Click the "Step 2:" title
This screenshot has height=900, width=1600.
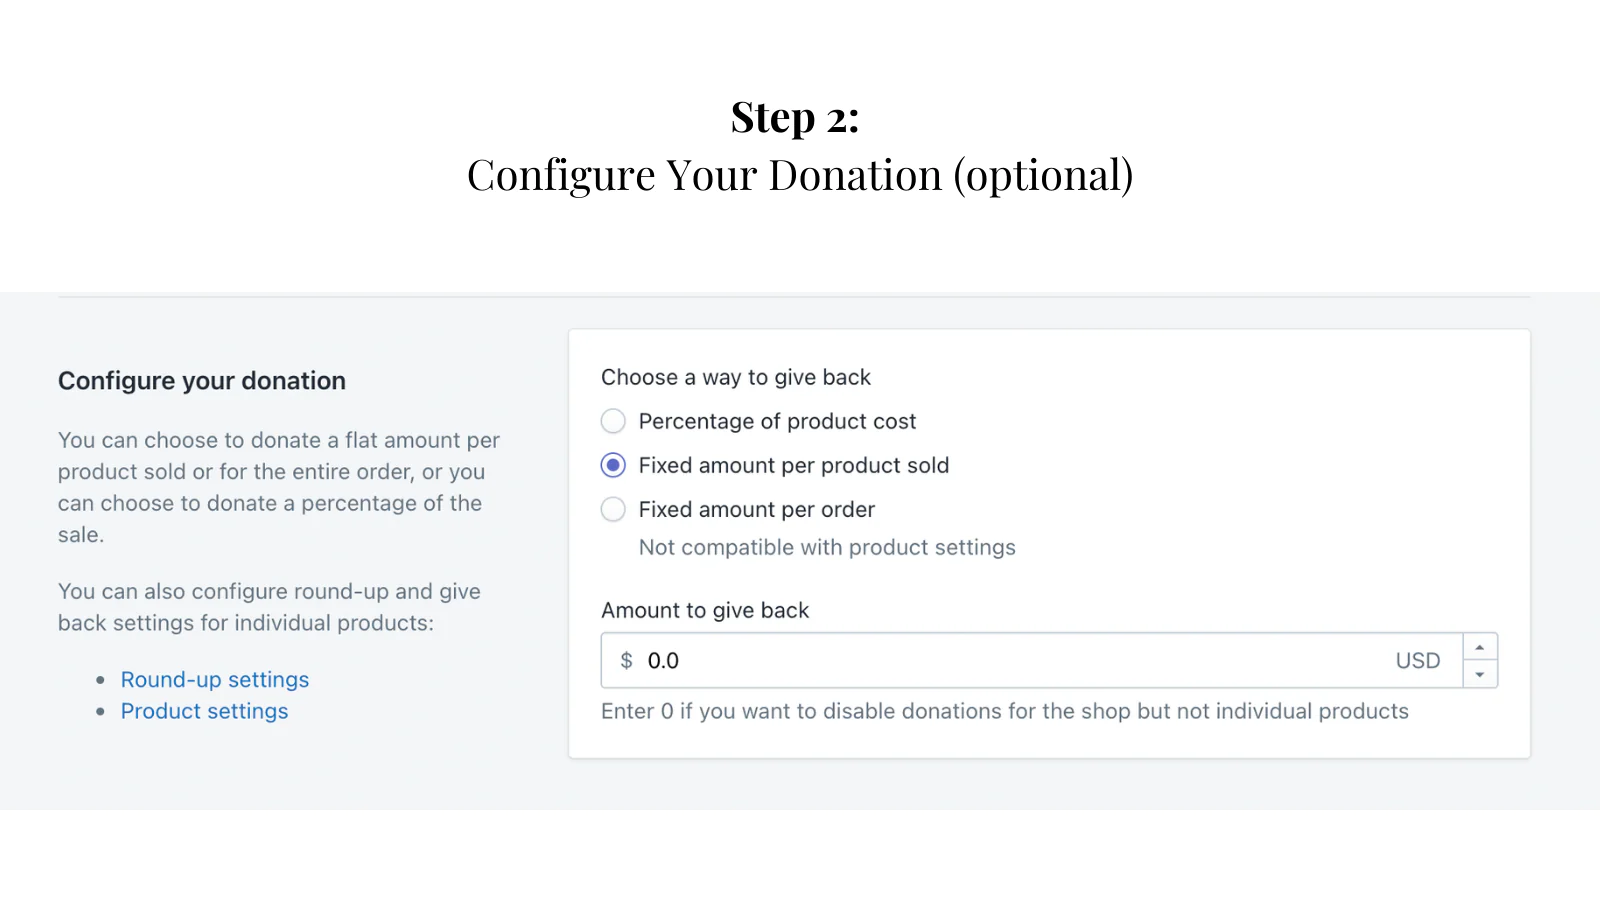[x=795, y=117]
